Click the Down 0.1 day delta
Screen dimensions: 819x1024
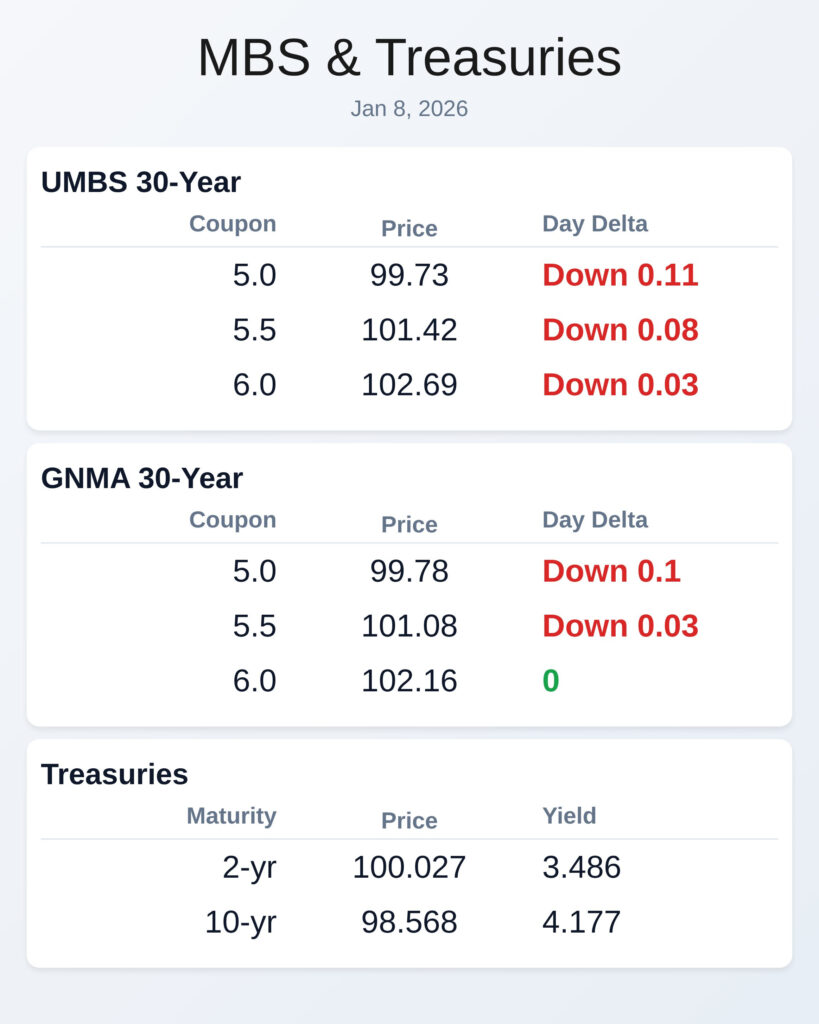611,571
